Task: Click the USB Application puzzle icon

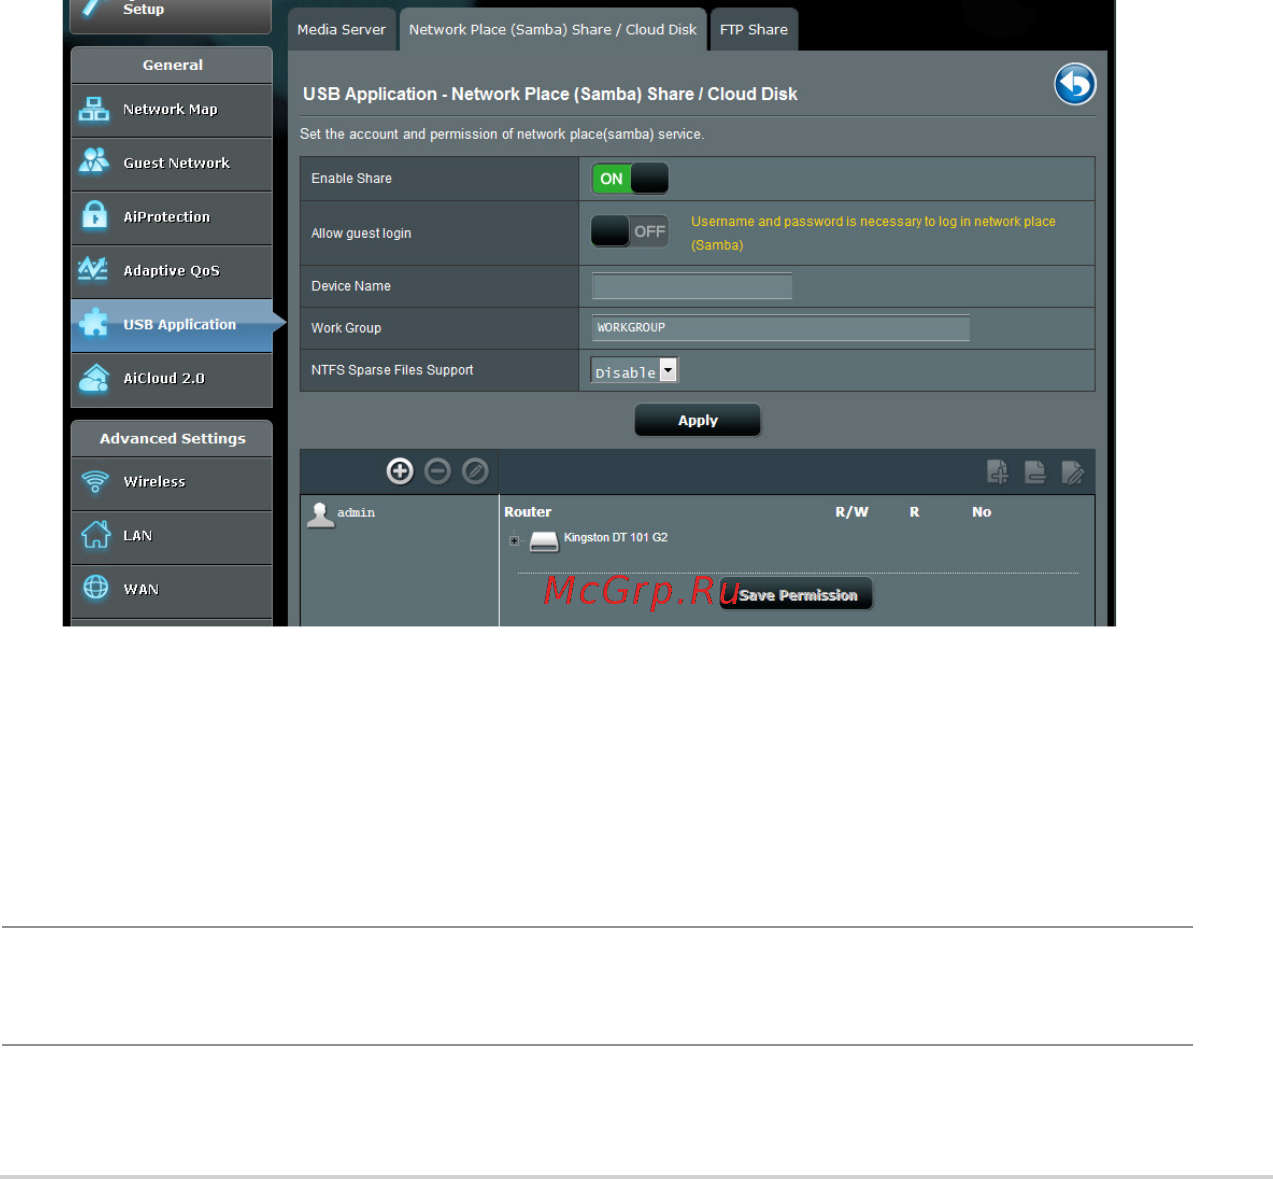Action: [94, 323]
